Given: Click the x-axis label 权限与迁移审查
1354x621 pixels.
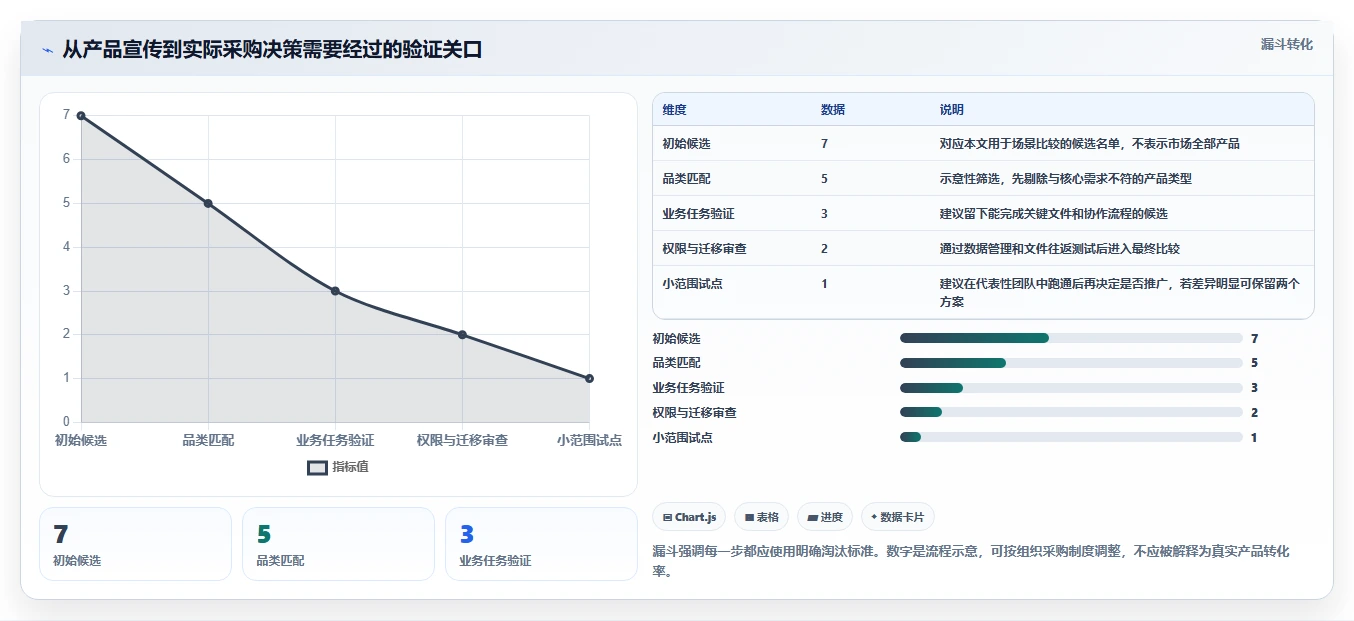Looking at the screenshot, I should tap(462, 440).
